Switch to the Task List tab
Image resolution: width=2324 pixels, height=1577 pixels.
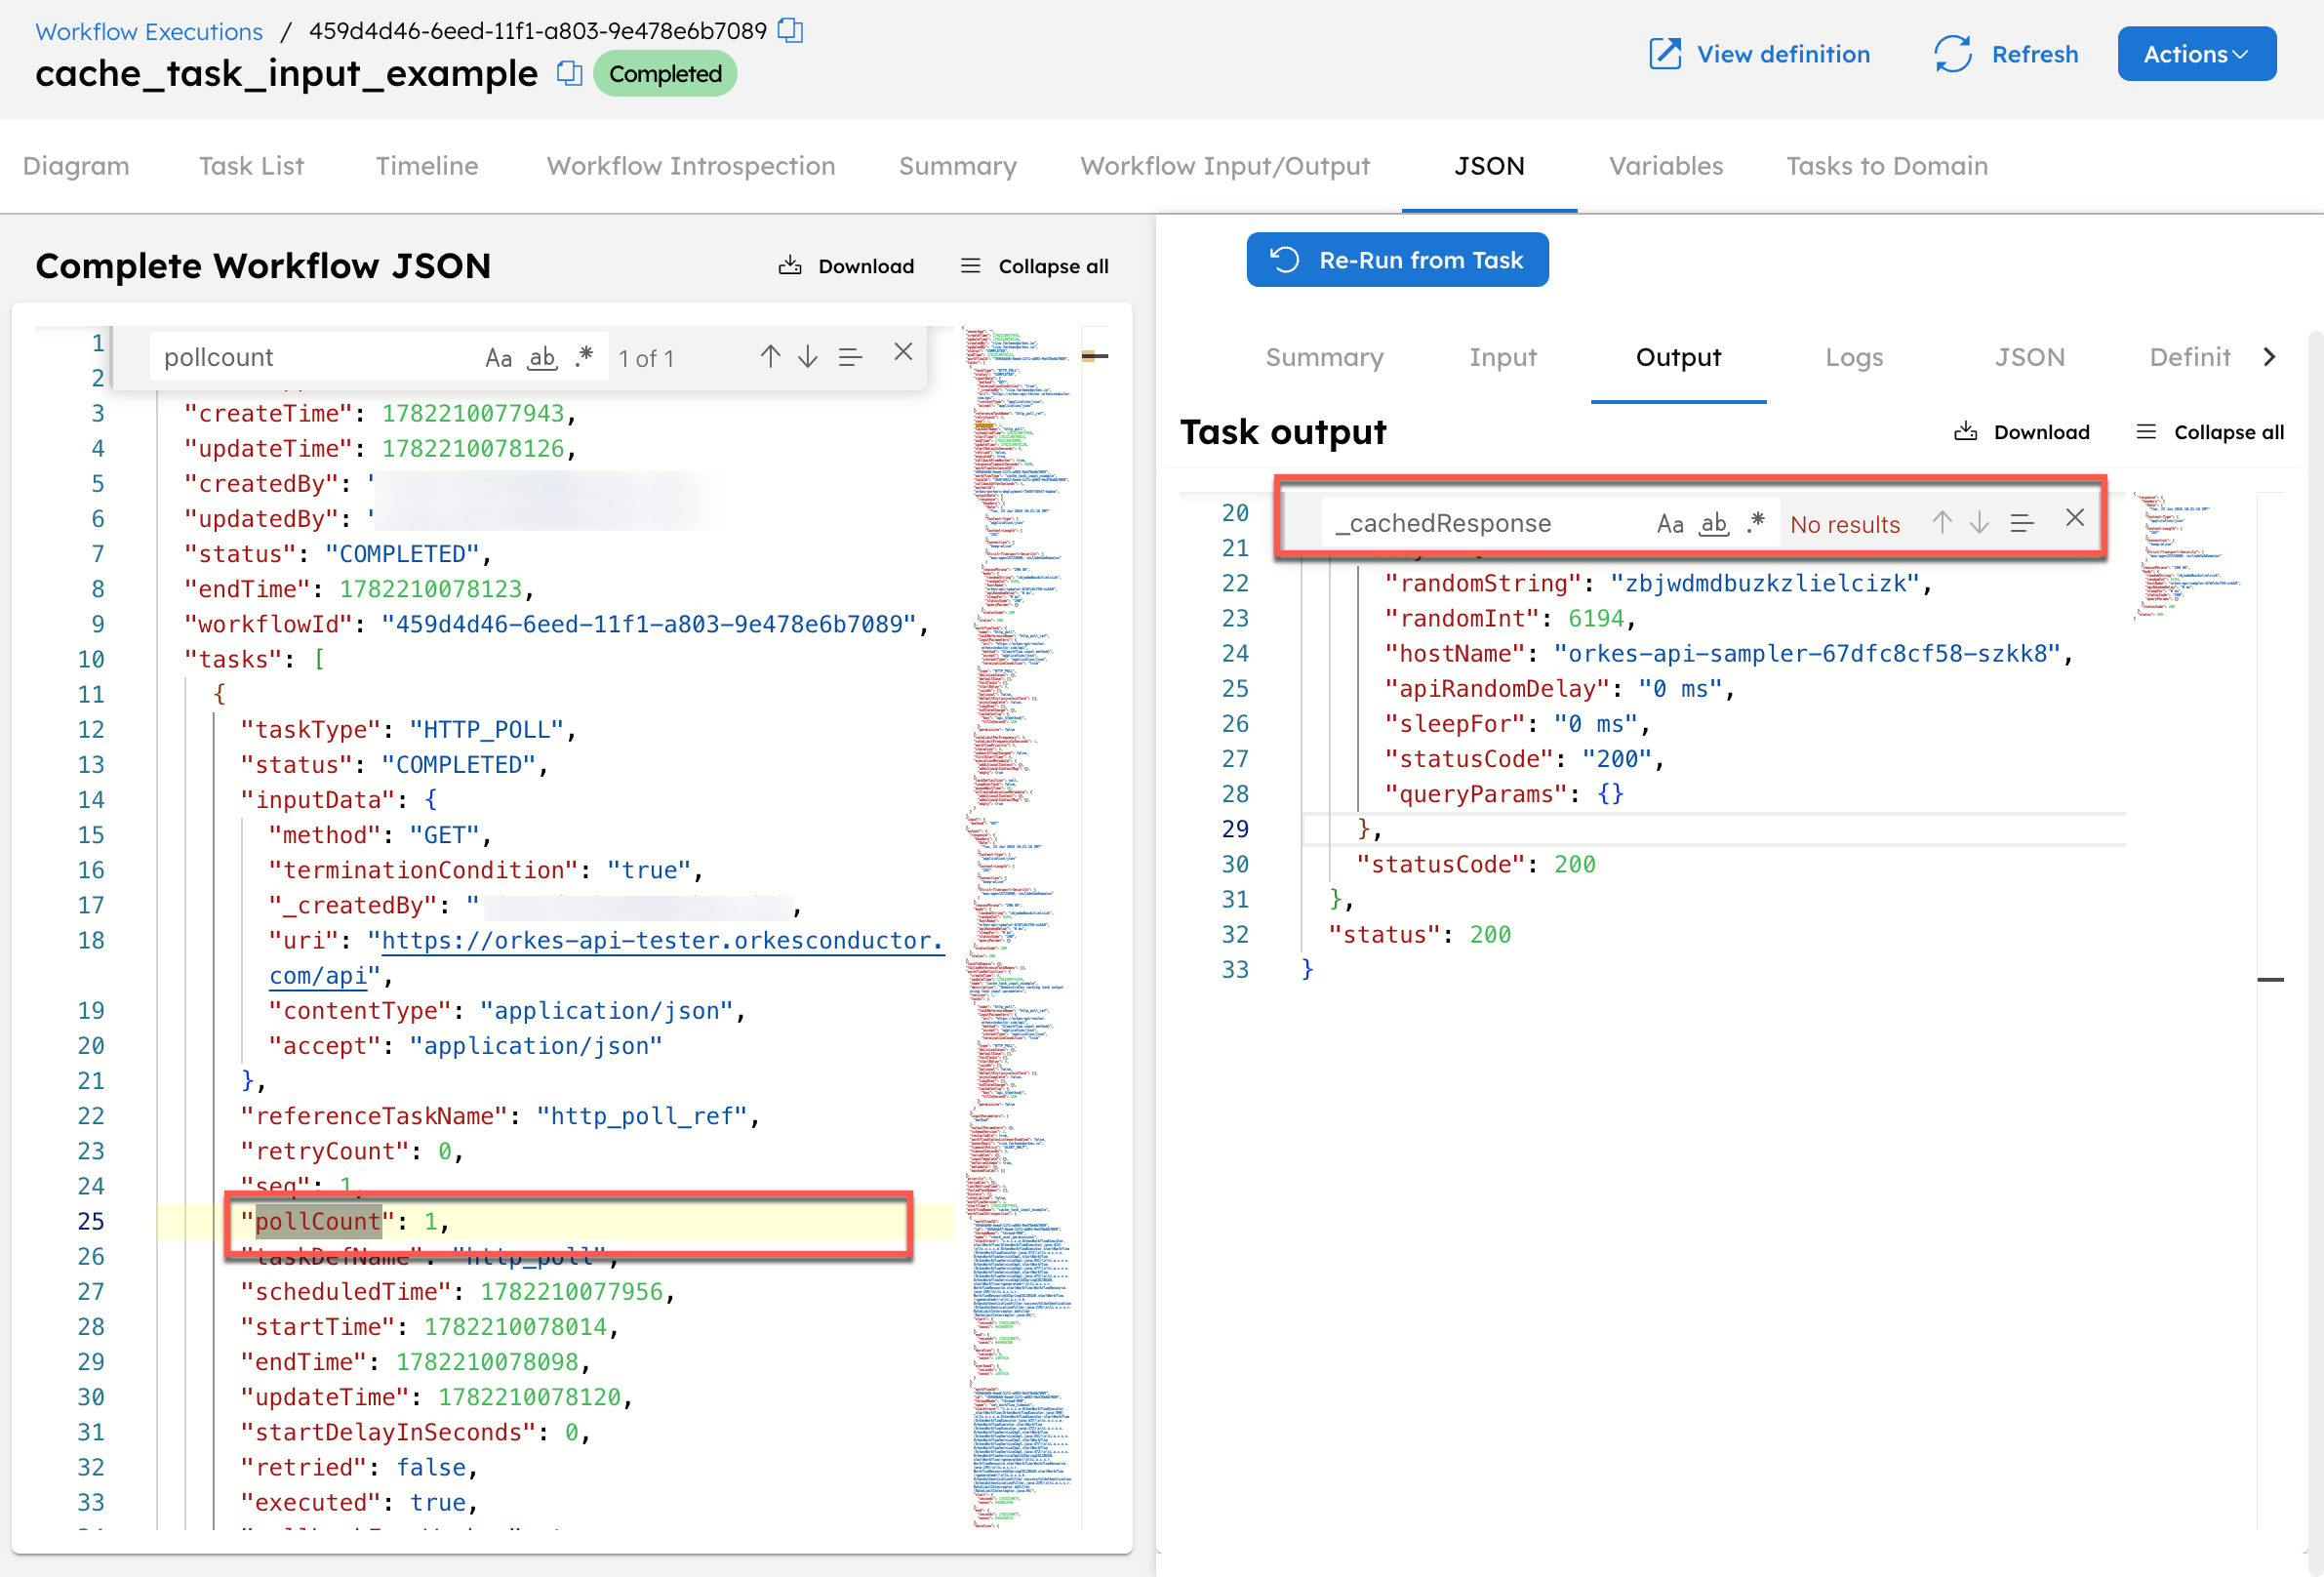click(251, 166)
